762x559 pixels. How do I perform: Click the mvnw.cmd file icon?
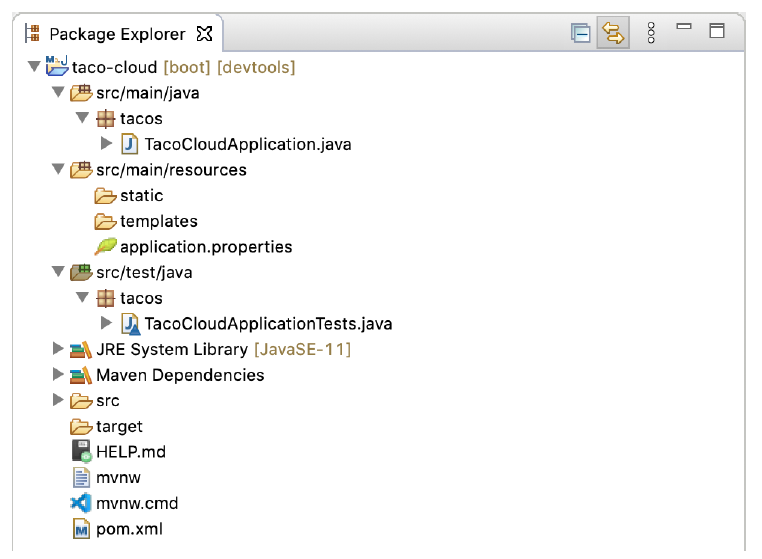pyautogui.click(x=81, y=503)
